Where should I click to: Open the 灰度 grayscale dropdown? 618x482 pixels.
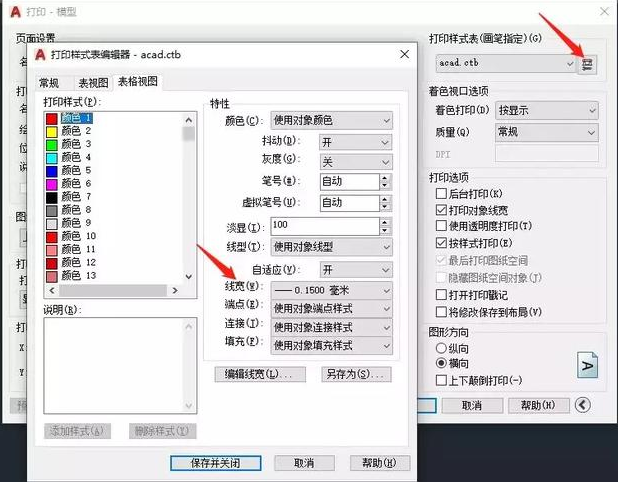pos(356,162)
